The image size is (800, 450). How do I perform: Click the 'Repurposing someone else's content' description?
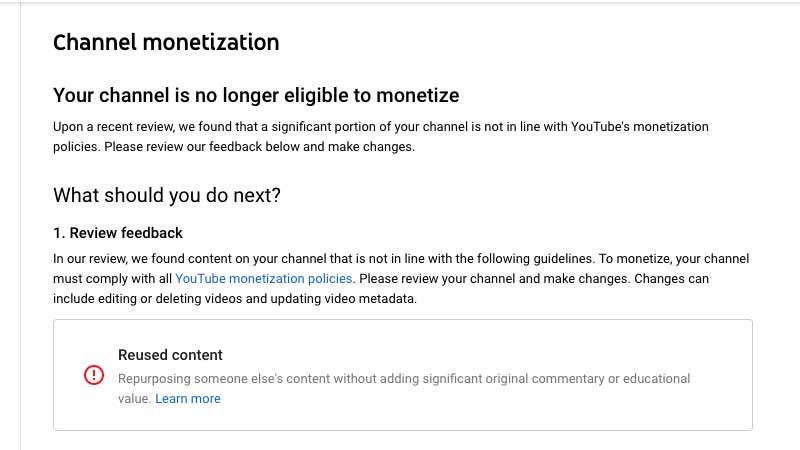[x=404, y=388]
